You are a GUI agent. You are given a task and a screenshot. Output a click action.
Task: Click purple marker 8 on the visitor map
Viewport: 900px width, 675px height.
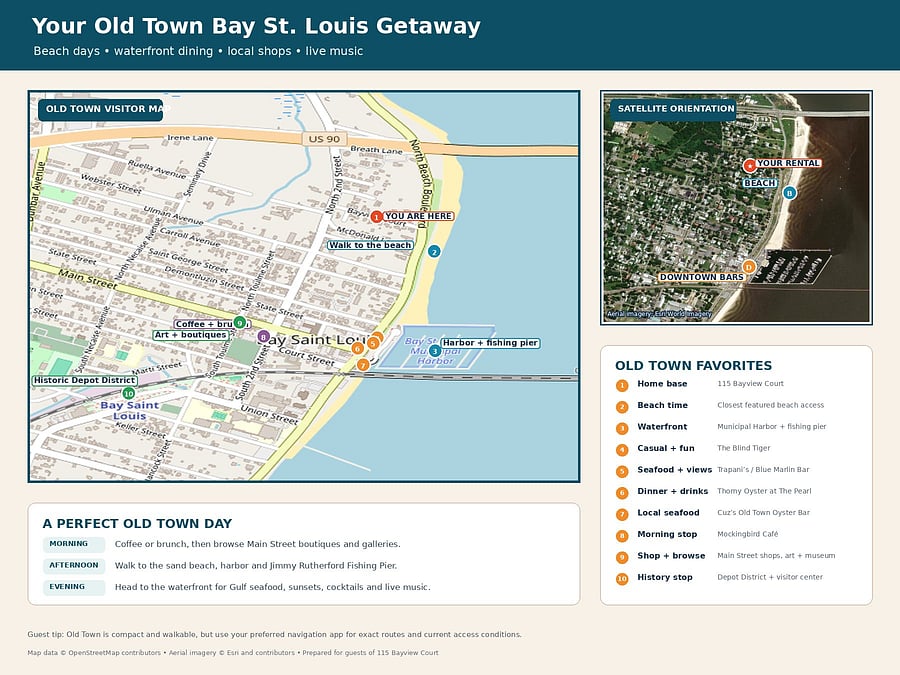coord(263,336)
